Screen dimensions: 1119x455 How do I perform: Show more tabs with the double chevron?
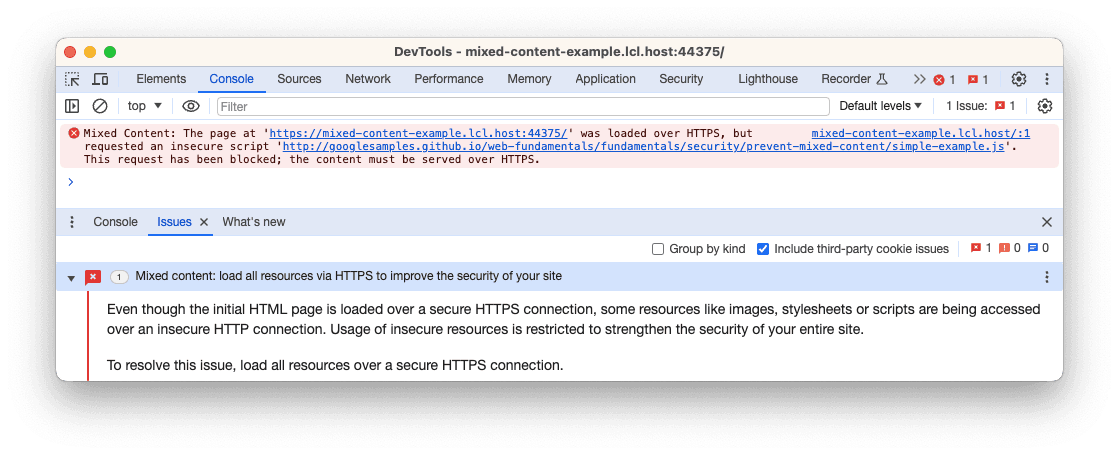coord(919,79)
